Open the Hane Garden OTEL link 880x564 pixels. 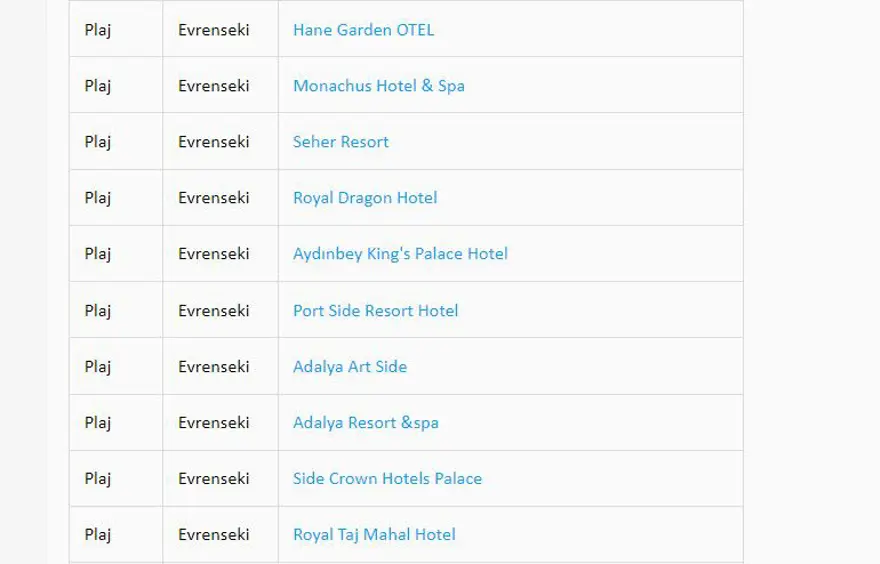(x=363, y=30)
